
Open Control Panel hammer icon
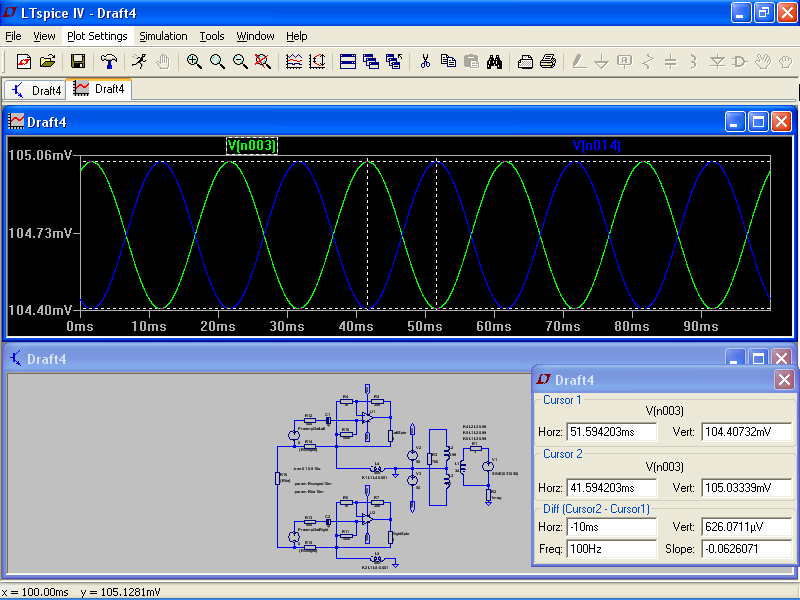[108, 62]
